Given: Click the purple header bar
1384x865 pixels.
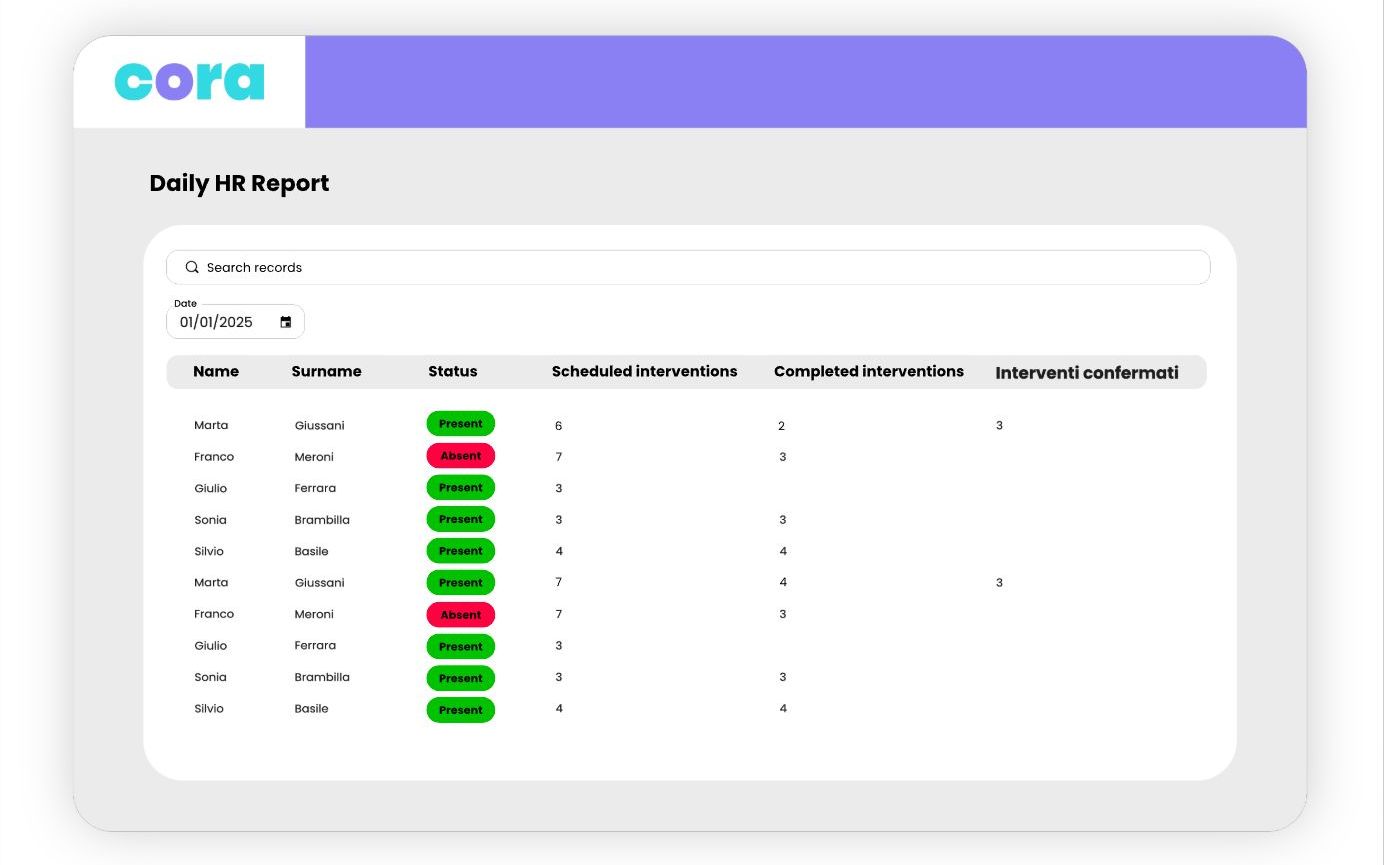Looking at the screenshot, I should (x=806, y=82).
